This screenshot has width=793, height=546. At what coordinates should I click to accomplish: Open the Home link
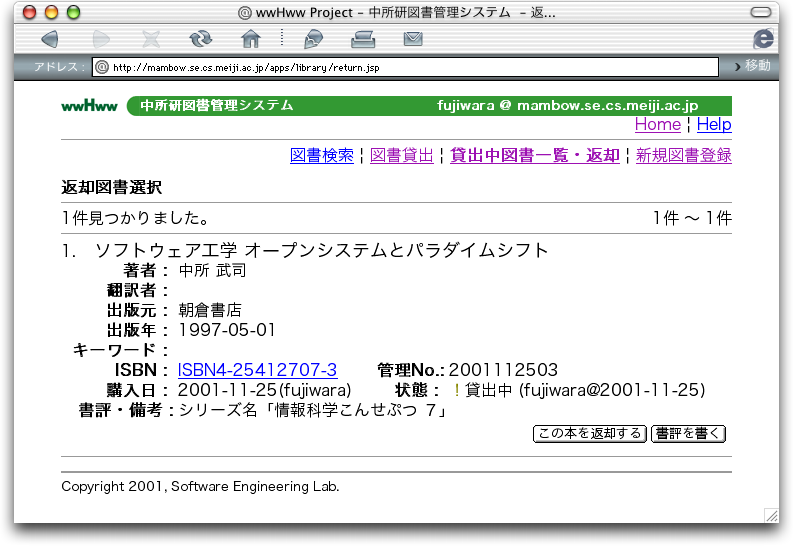657,124
